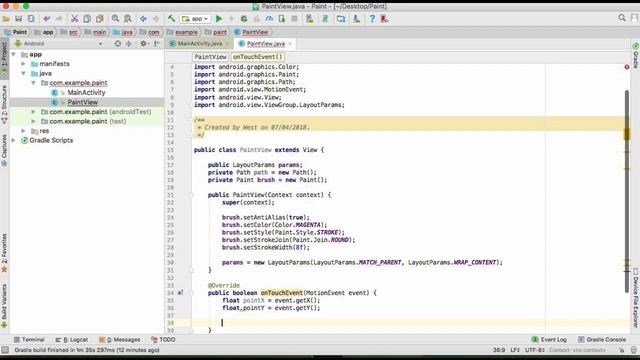Close the PaintView.java tab
Viewport: 640px width, 360px height.
290,44
